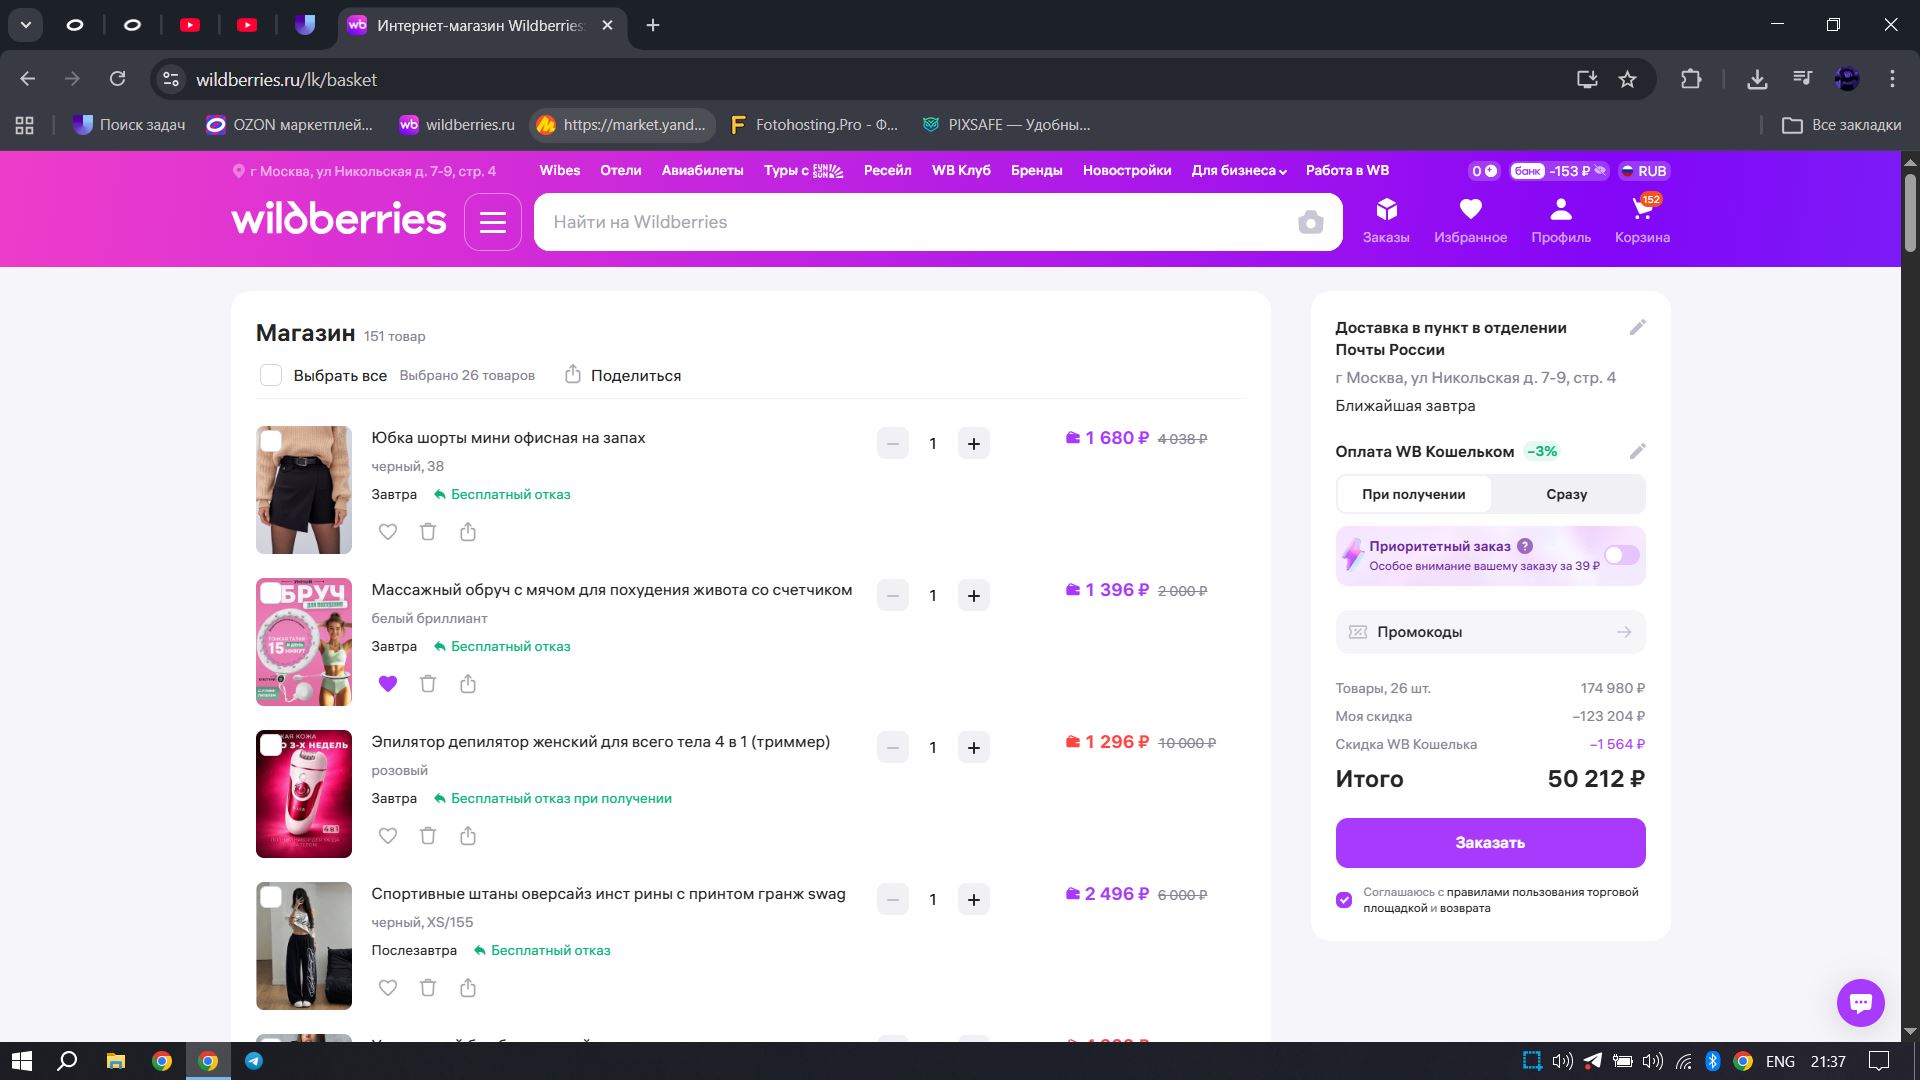Edit delivery address with pencil icon

tap(1637, 328)
